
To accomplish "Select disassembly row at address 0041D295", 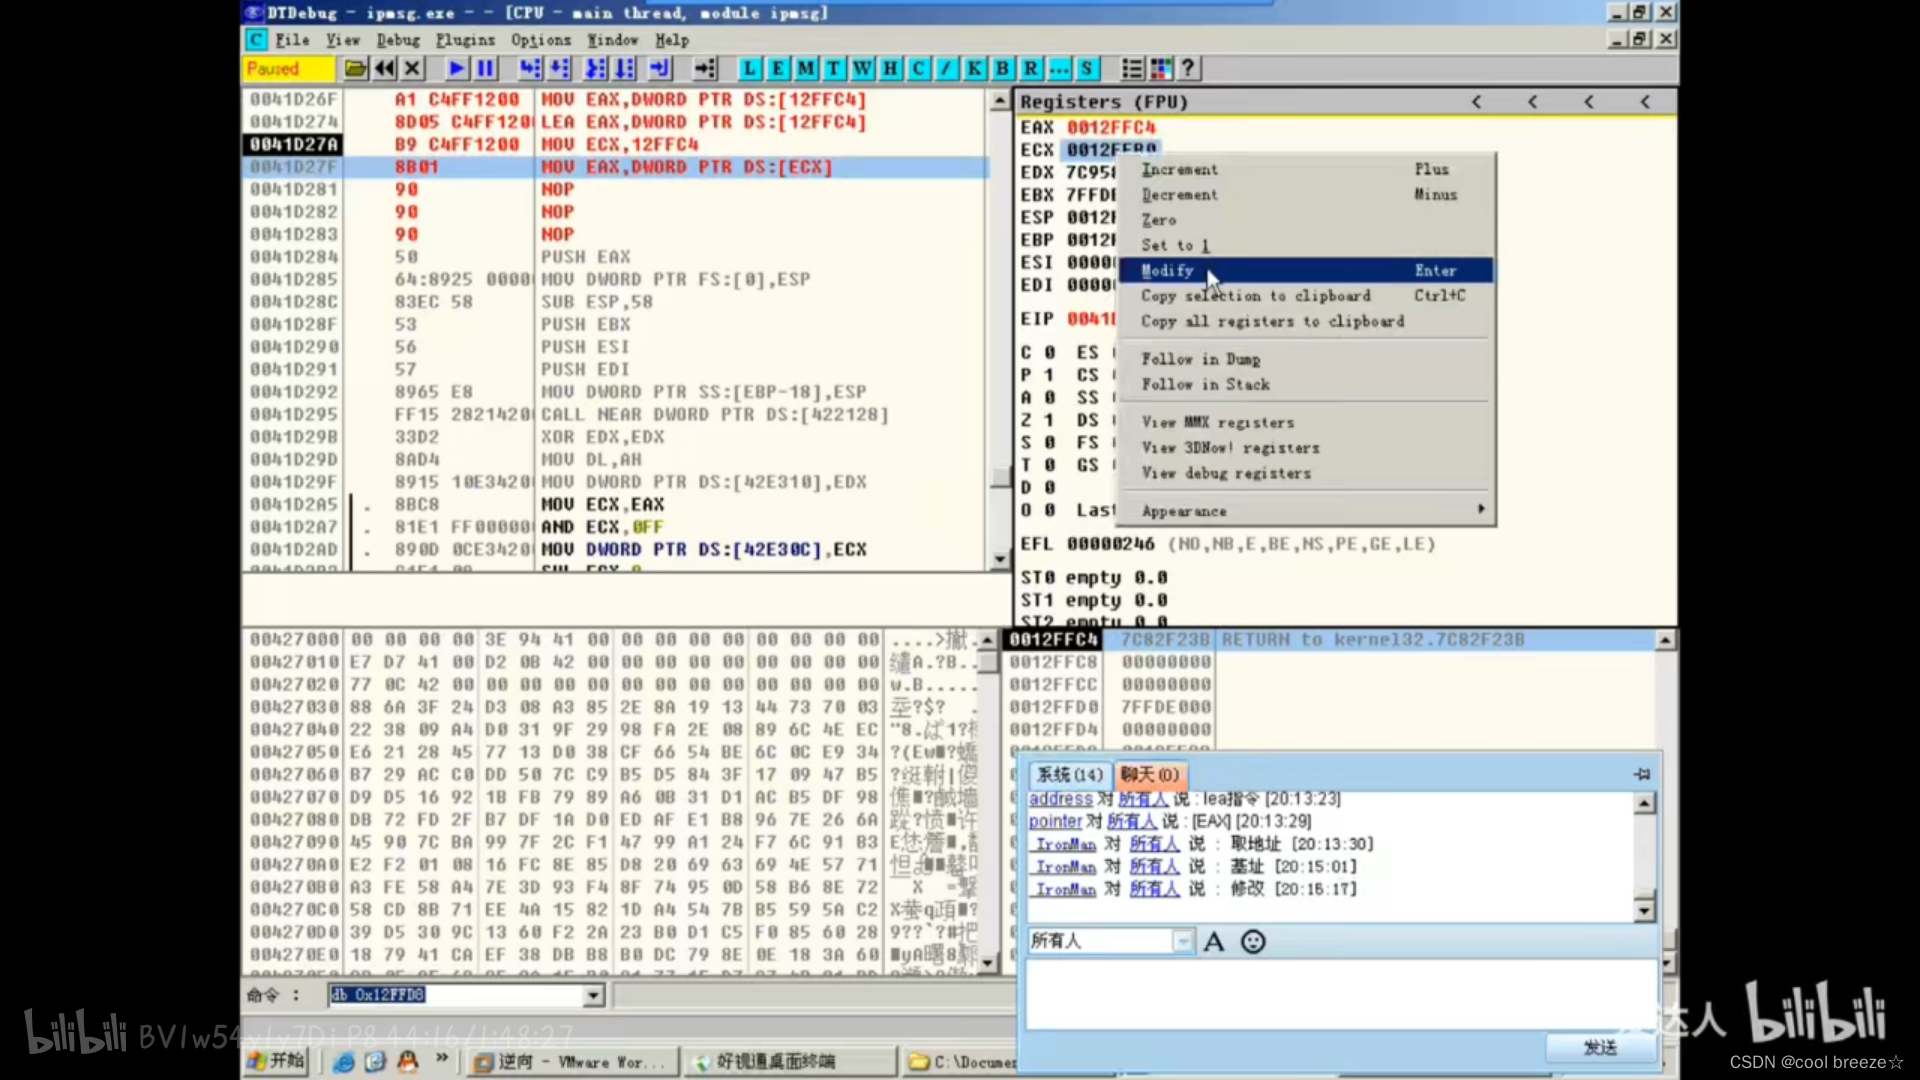I will [615, 414].
